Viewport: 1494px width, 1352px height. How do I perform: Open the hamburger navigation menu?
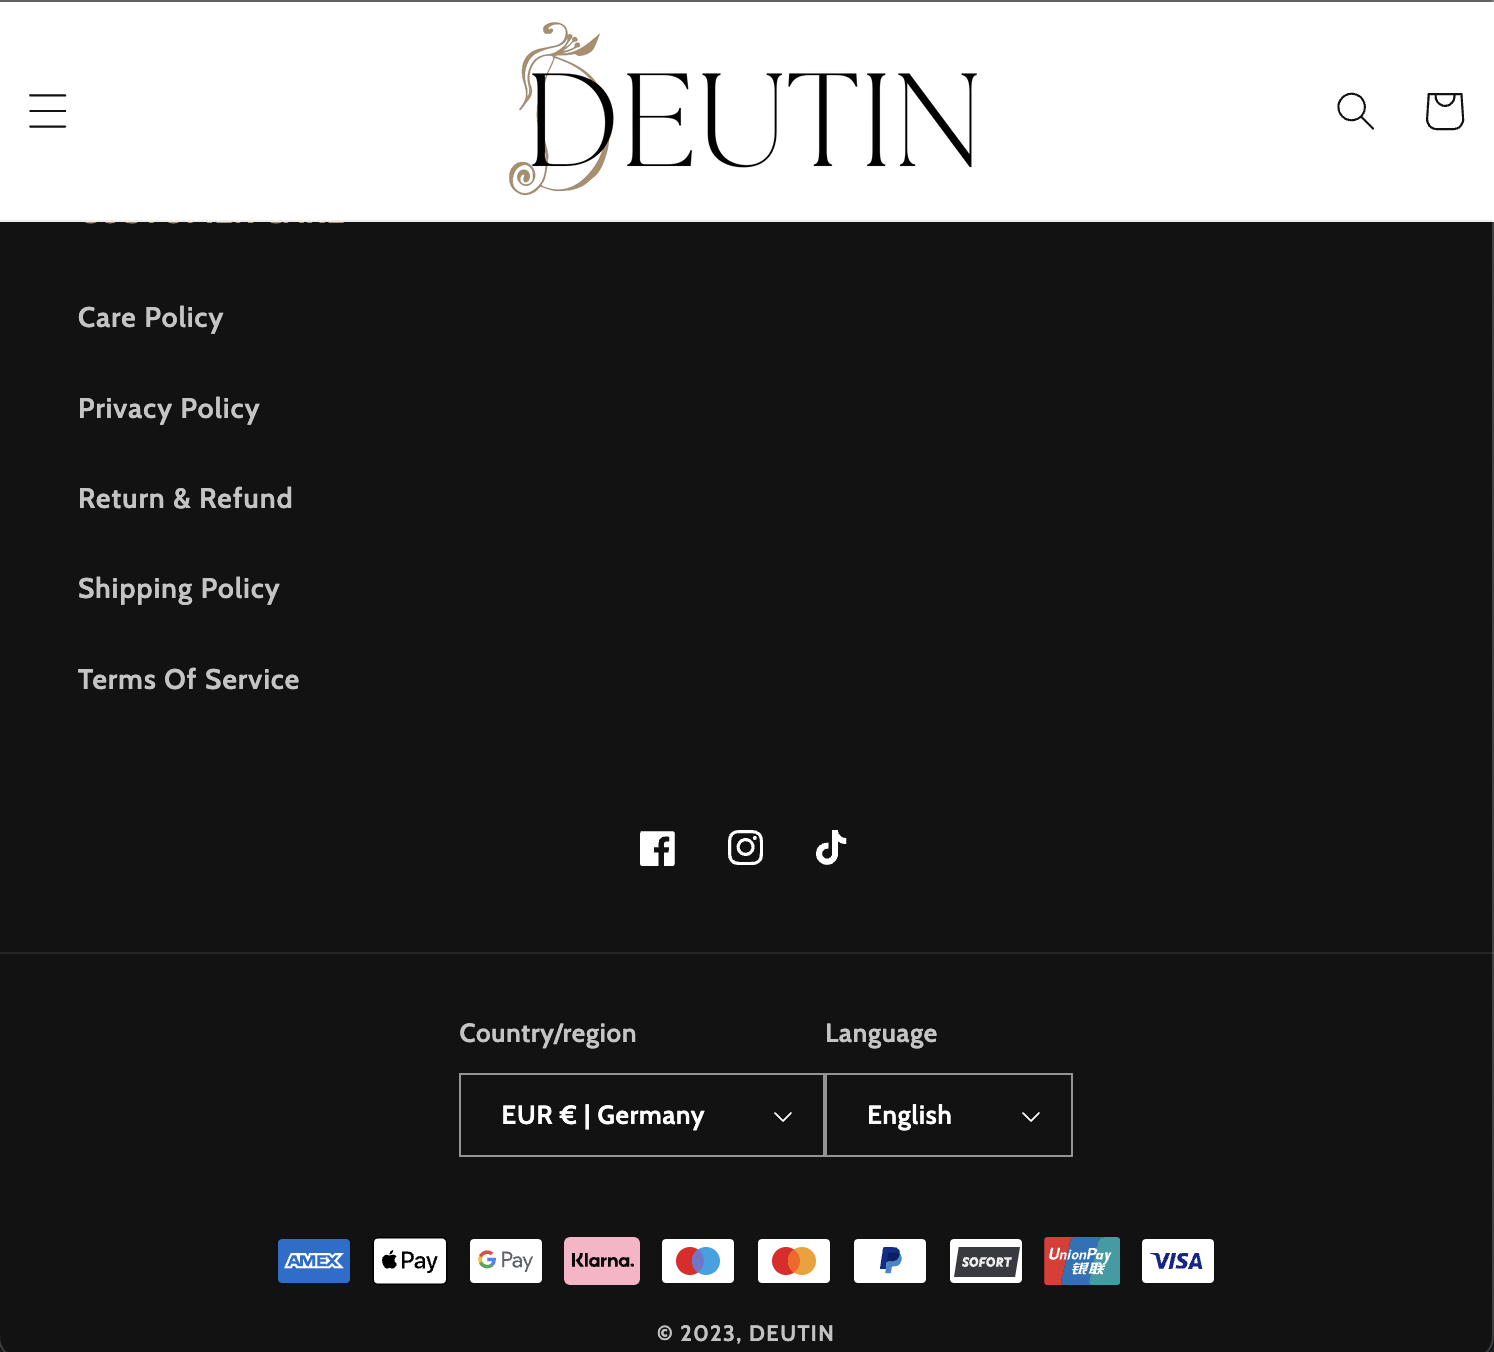click(47, 111)
